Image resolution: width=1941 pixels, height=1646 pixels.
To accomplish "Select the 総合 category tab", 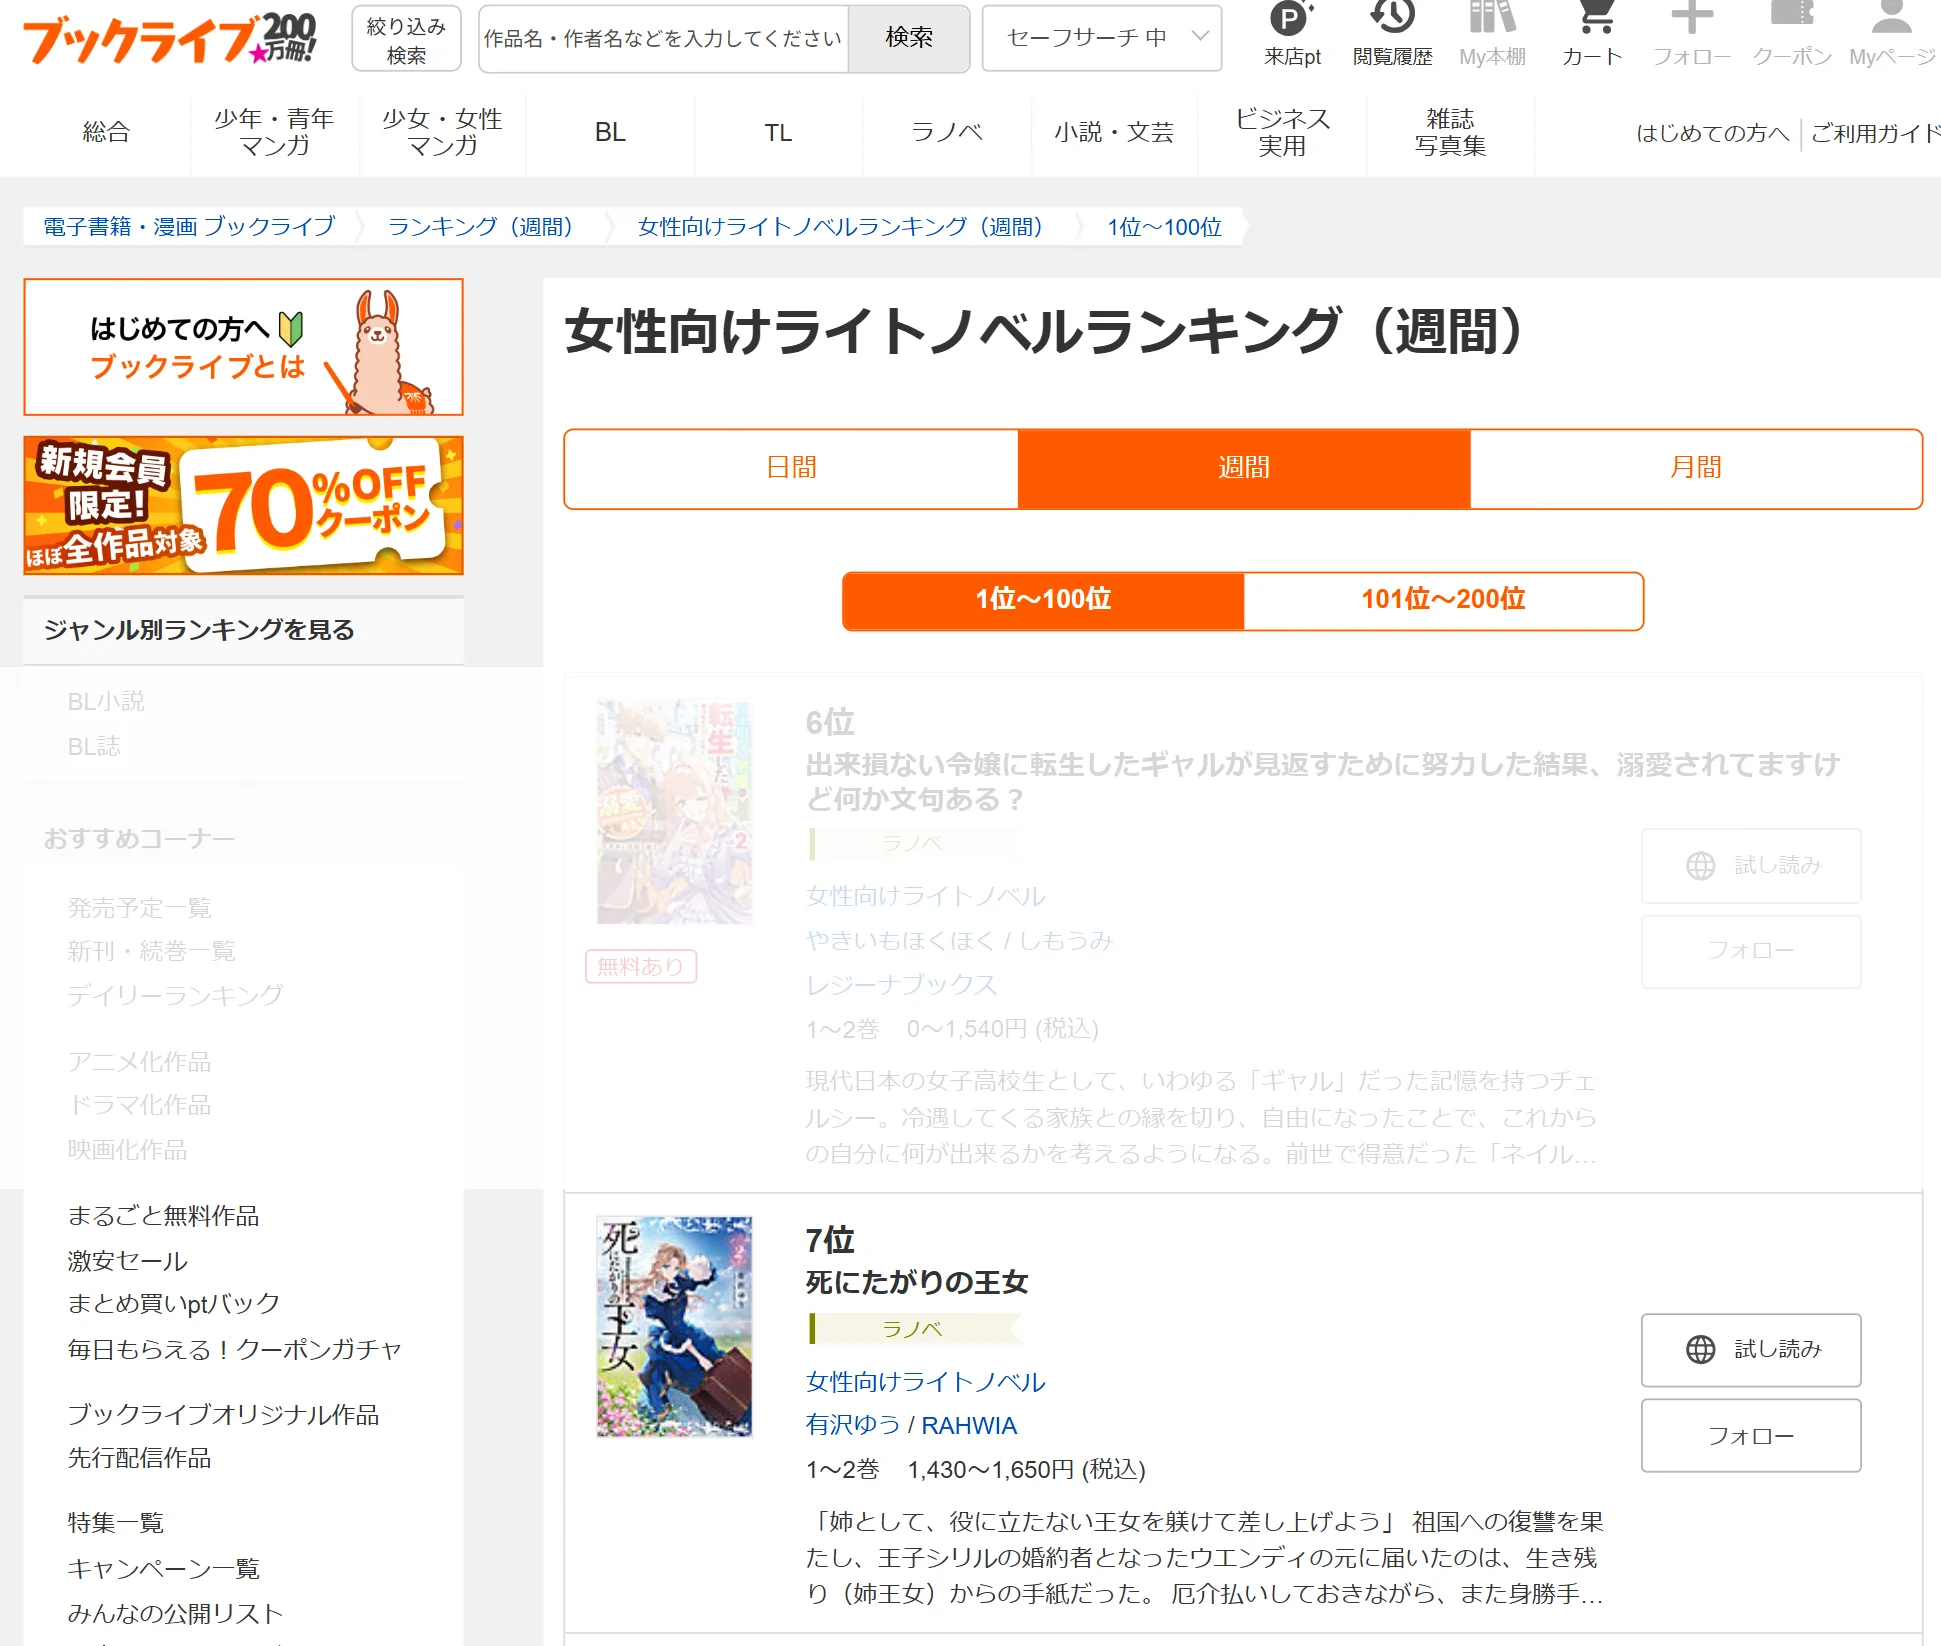I will tap(106, 132).
